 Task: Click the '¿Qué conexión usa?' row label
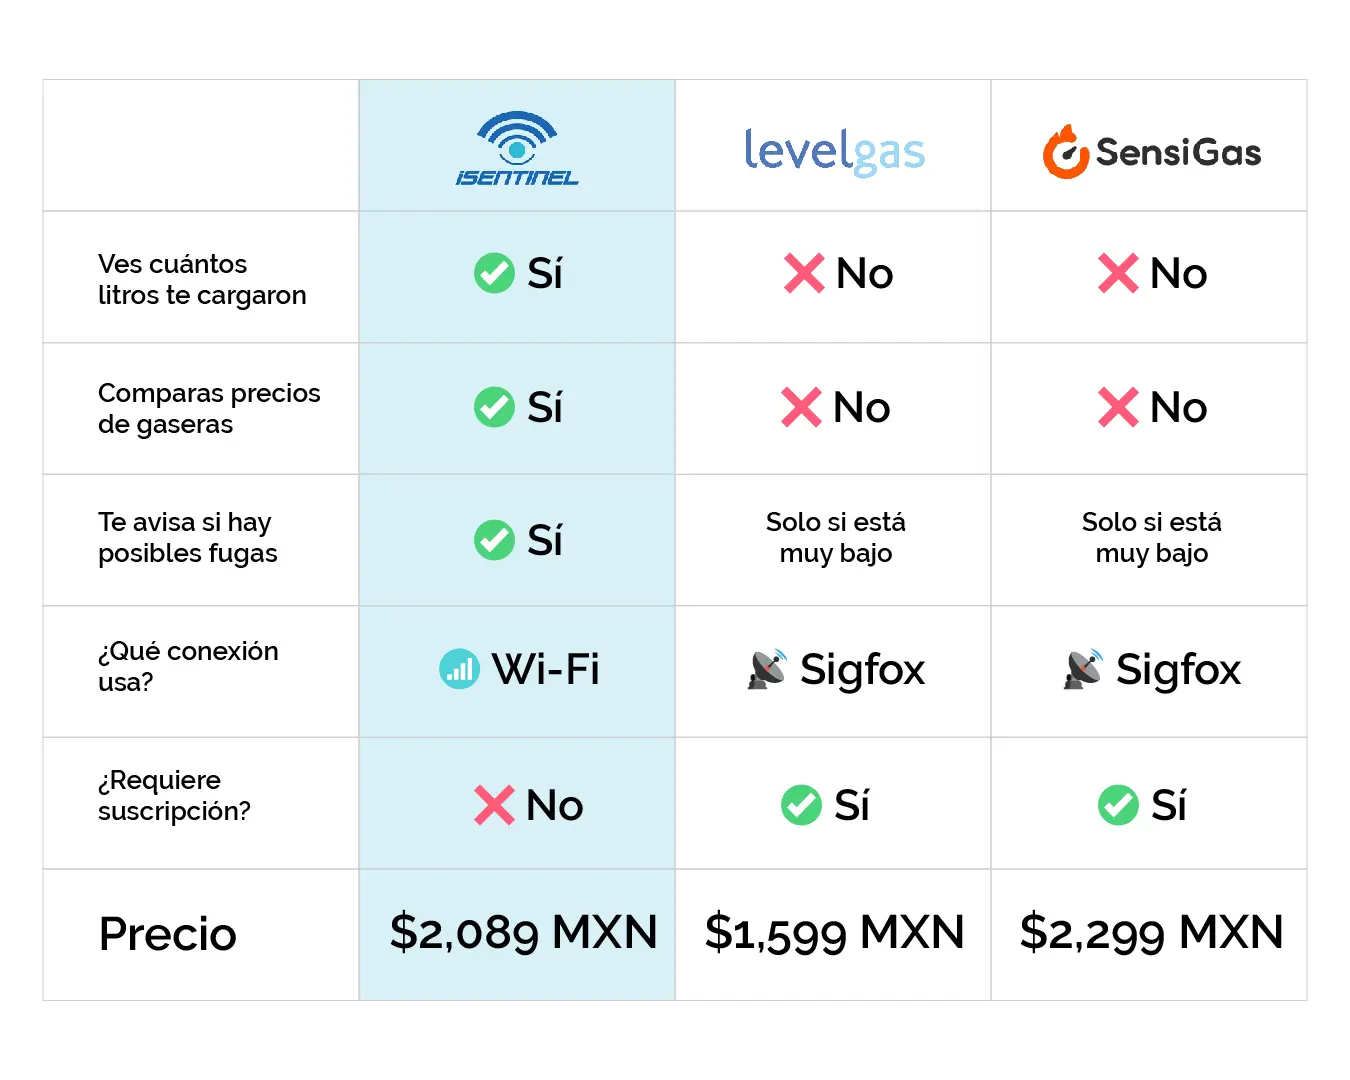coord(188,666)
